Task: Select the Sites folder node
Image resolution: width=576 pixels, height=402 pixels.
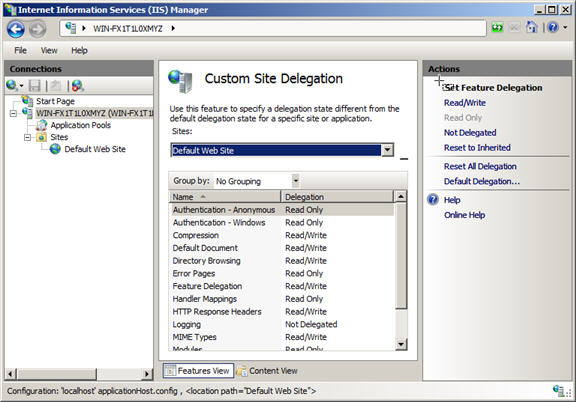Action: [59, 137]
